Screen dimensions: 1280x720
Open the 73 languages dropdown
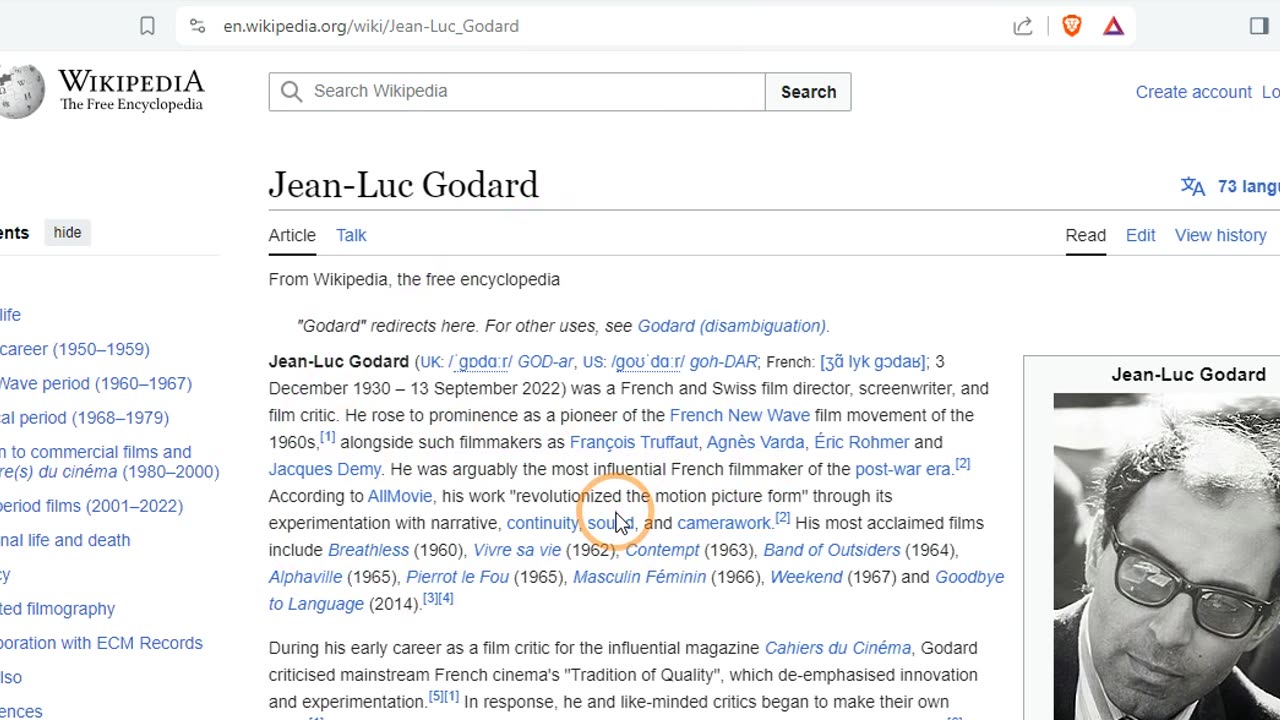[1248, 186]
